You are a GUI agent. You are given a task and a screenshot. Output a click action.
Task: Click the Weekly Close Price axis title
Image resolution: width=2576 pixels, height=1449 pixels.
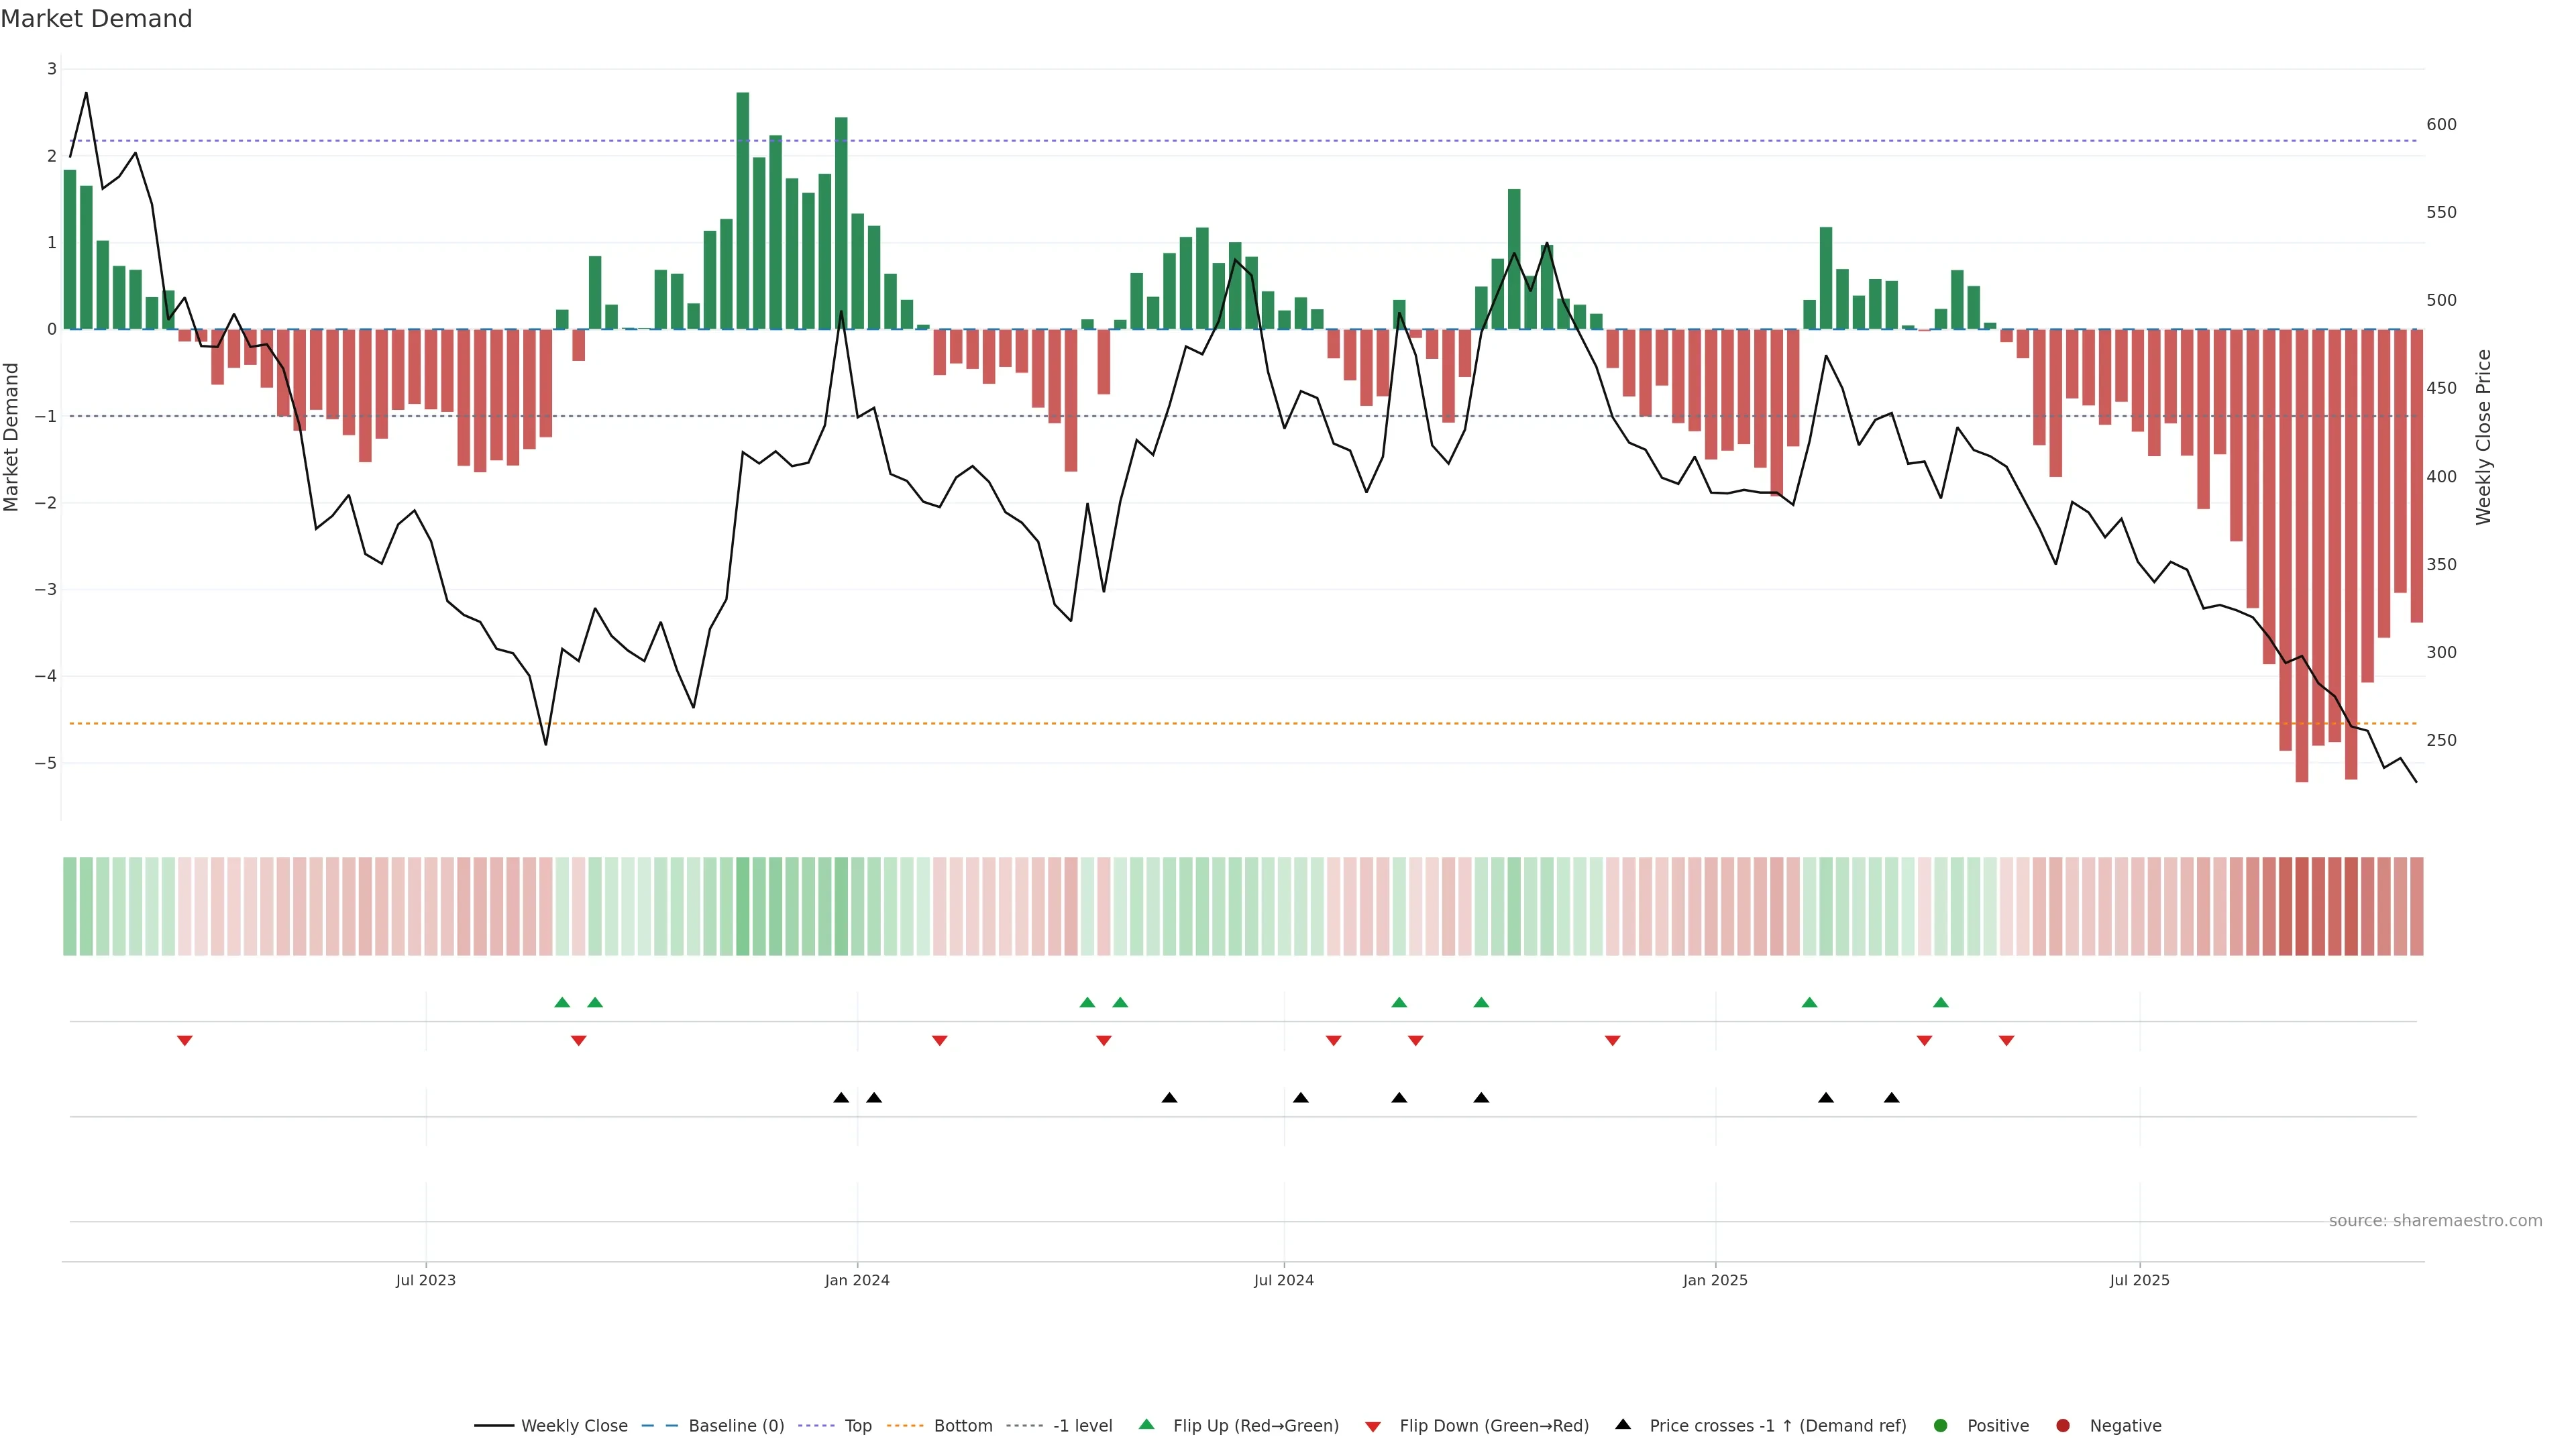2483,437
